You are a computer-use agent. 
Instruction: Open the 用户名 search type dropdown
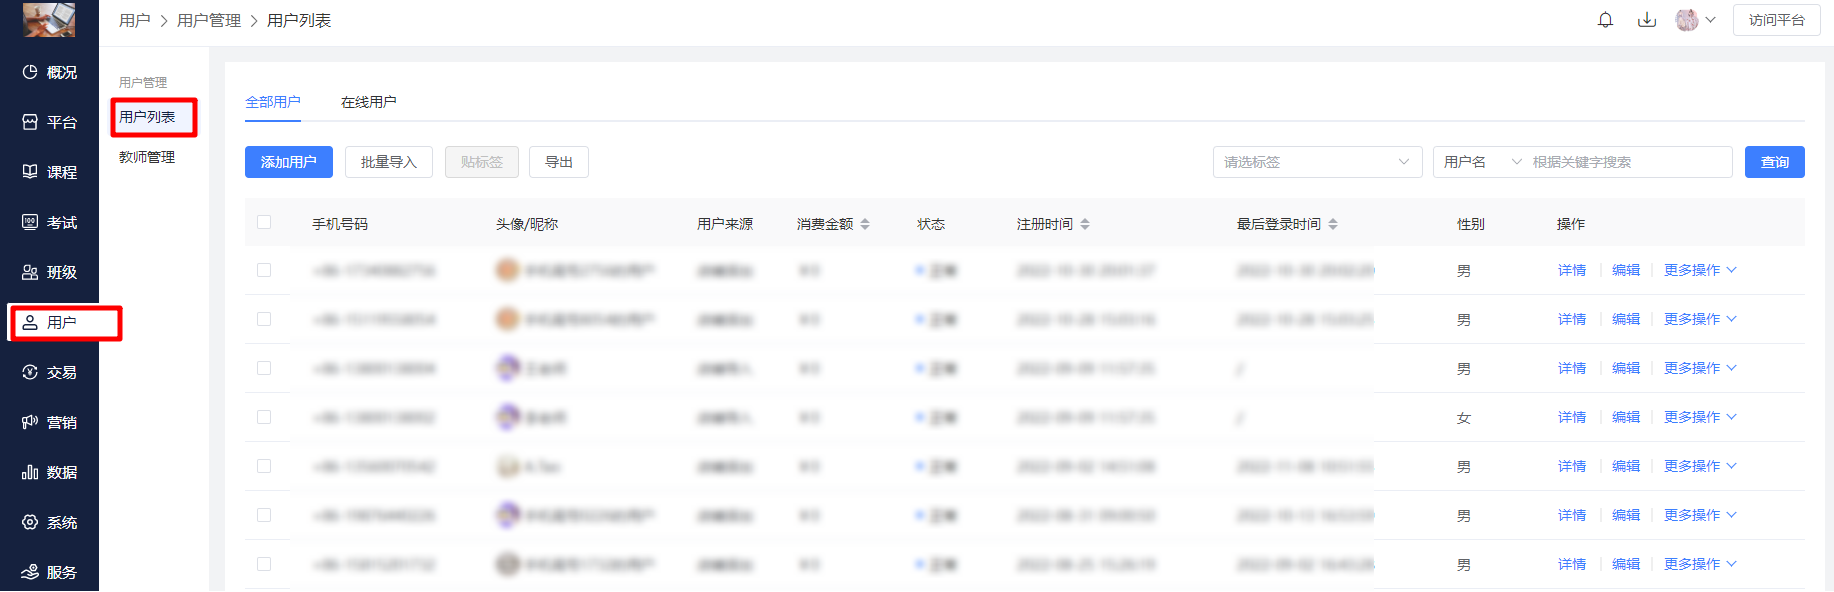pos(1482,162)
